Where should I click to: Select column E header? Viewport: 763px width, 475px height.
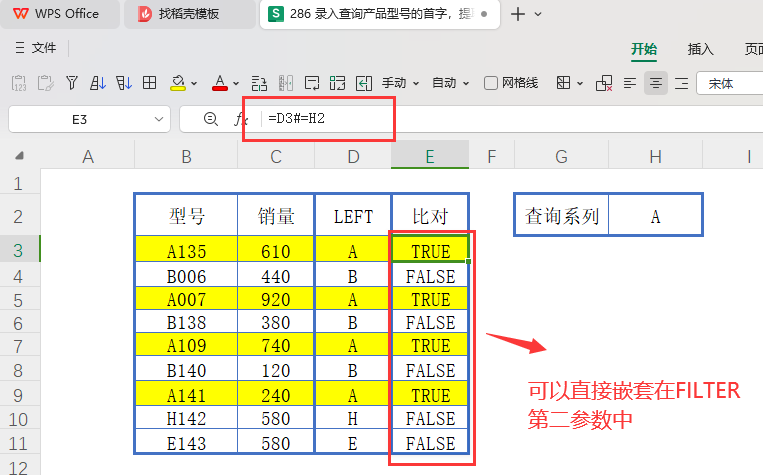tap(430, 157)
